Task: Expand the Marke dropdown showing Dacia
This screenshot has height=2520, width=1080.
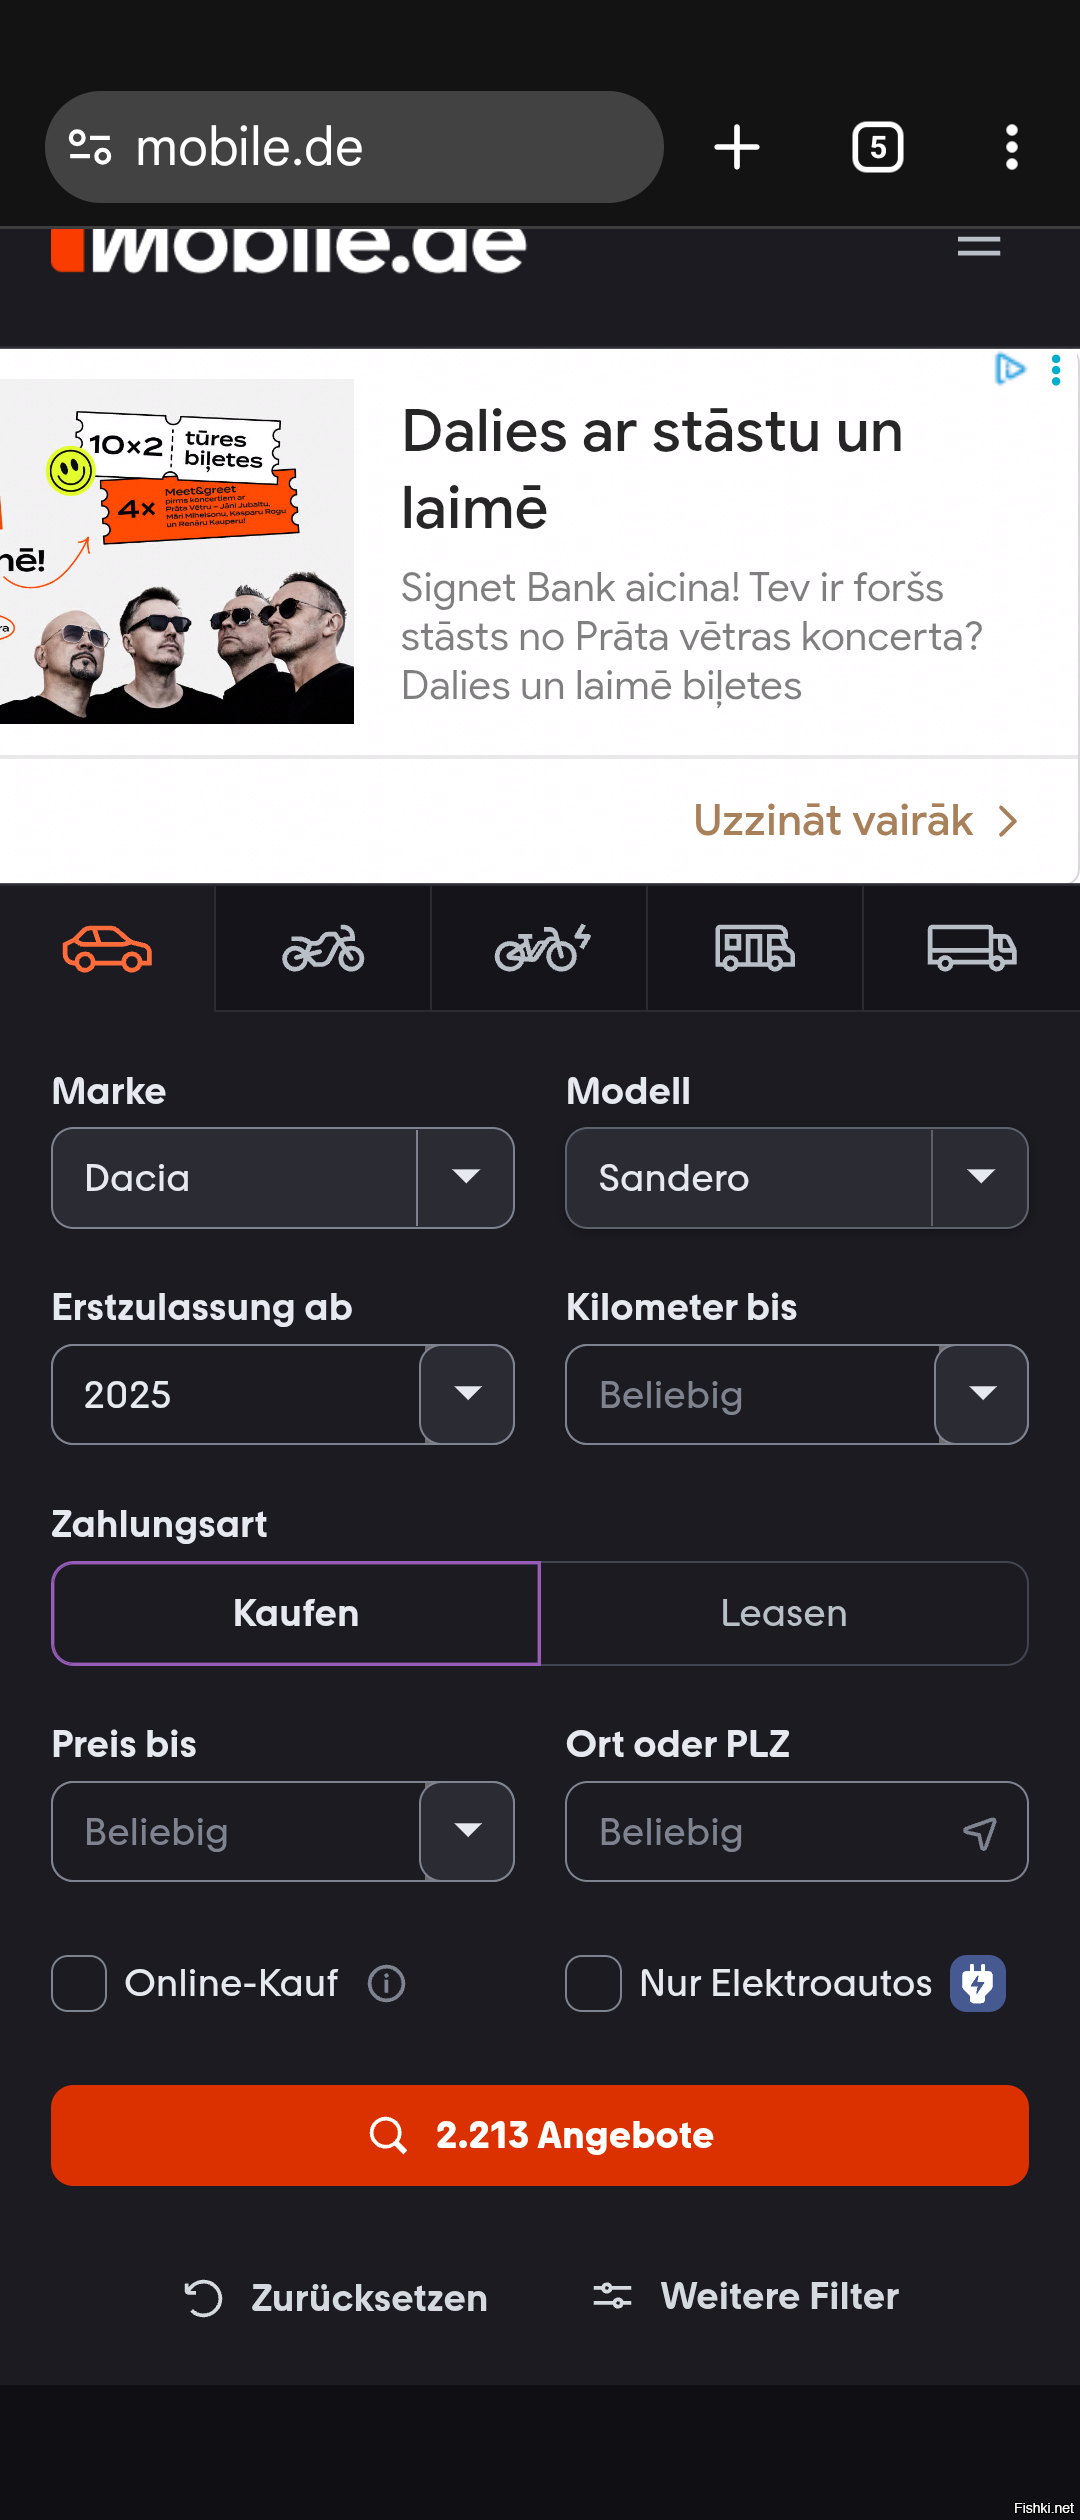Action: tap(283, 1178)
